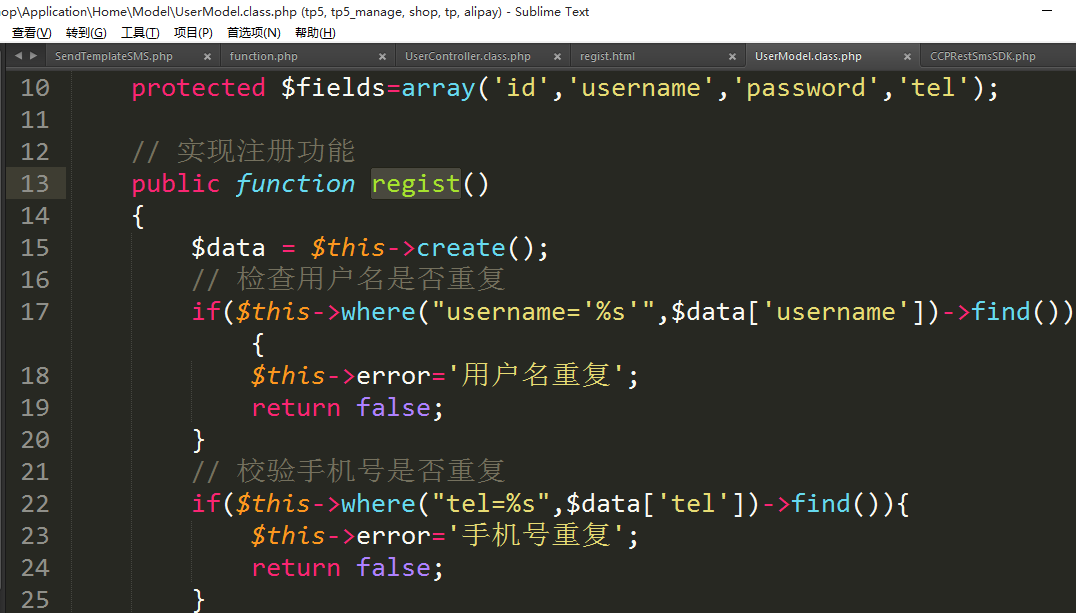Open the 帮助(H) menu
The image size is (1076, 613).
click(x=315, y=33)
